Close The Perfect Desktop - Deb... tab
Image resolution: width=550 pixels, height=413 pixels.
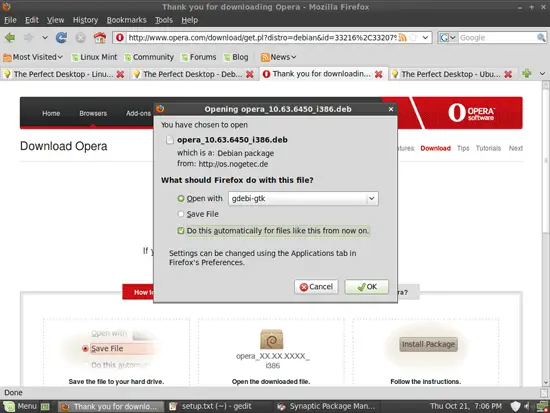pyautogui.click(x=250, y=74)
